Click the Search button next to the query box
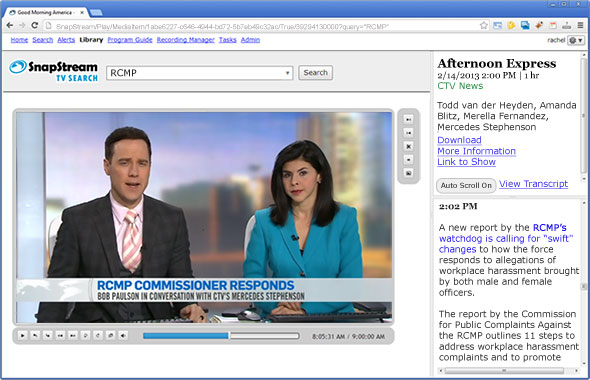 (315, 73)
